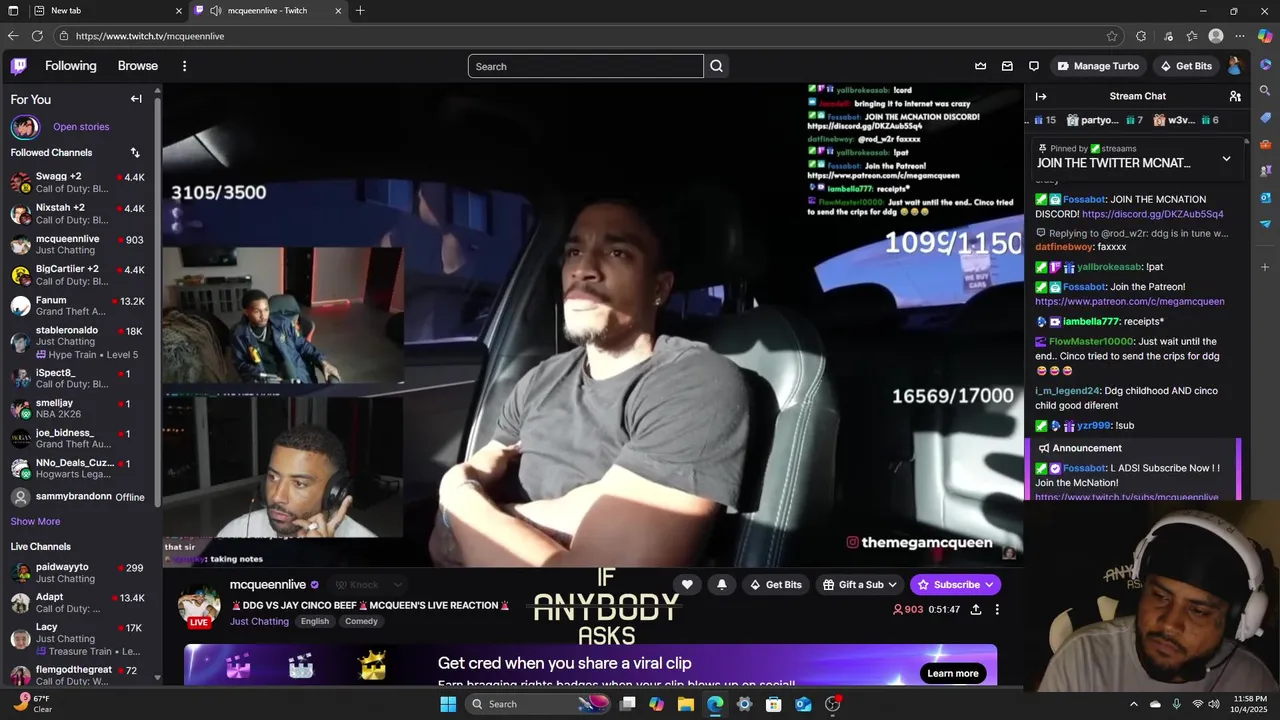
Task: Open the user profile avatar menu
Action: (x=1235, y=66)
